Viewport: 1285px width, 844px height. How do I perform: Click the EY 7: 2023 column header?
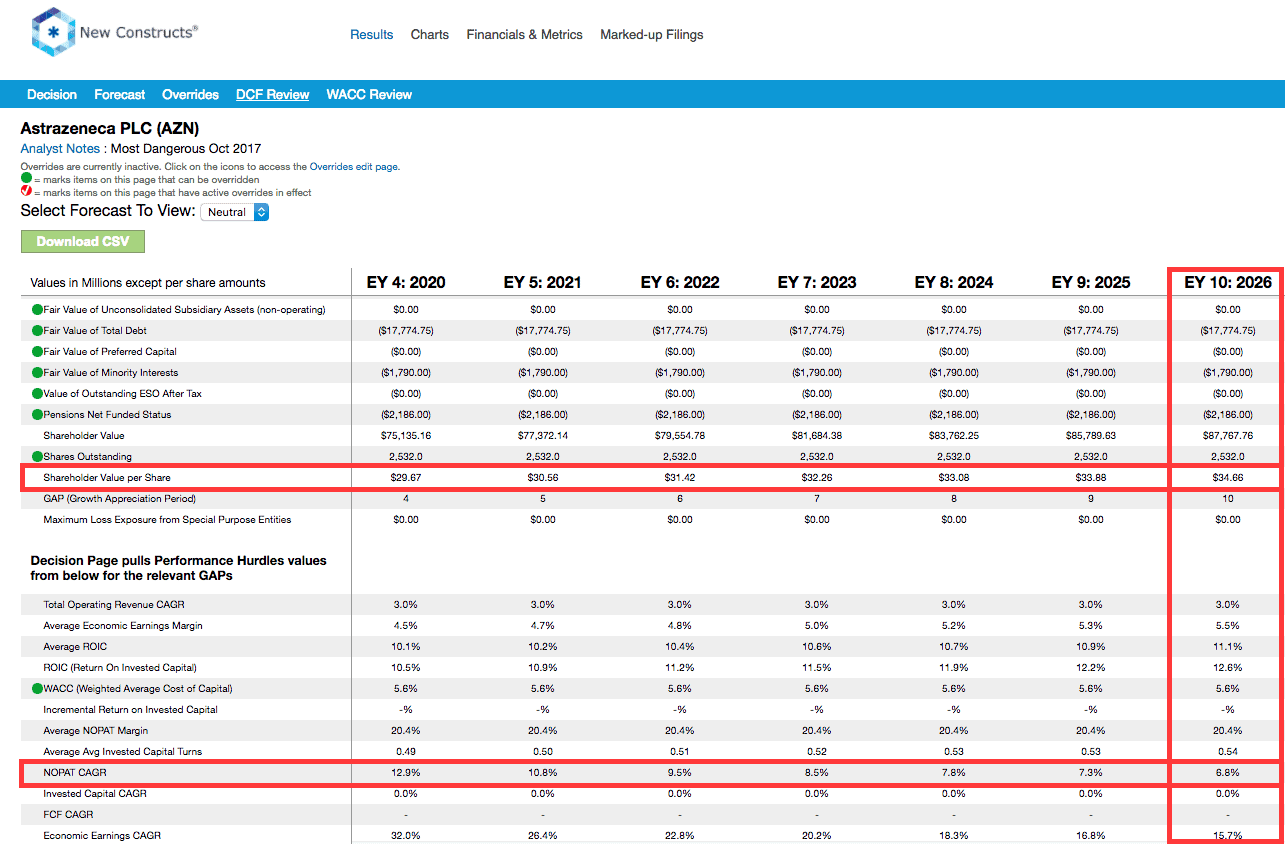[x=817, y=282]
